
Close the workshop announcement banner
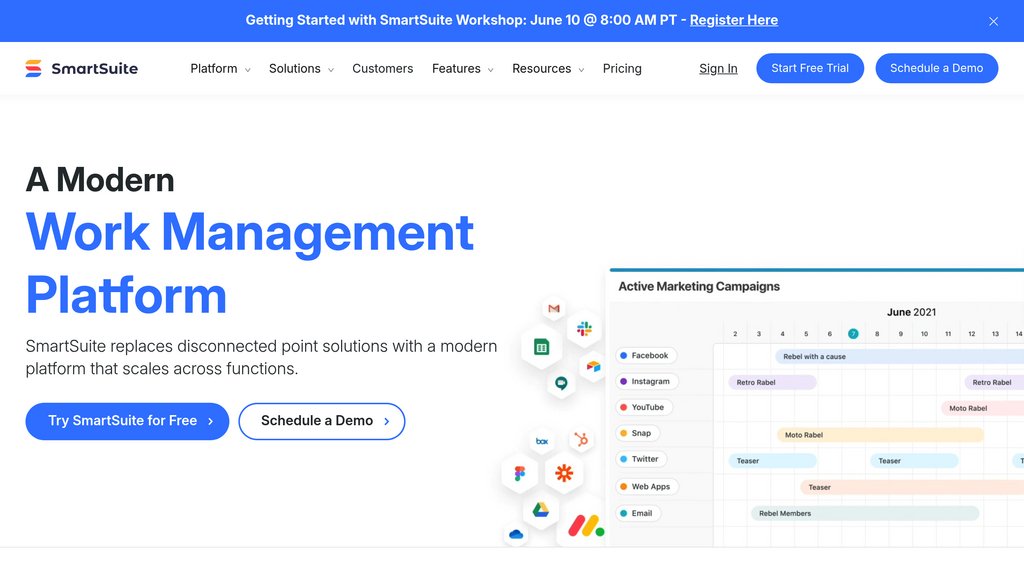click(x=993, y=21)
